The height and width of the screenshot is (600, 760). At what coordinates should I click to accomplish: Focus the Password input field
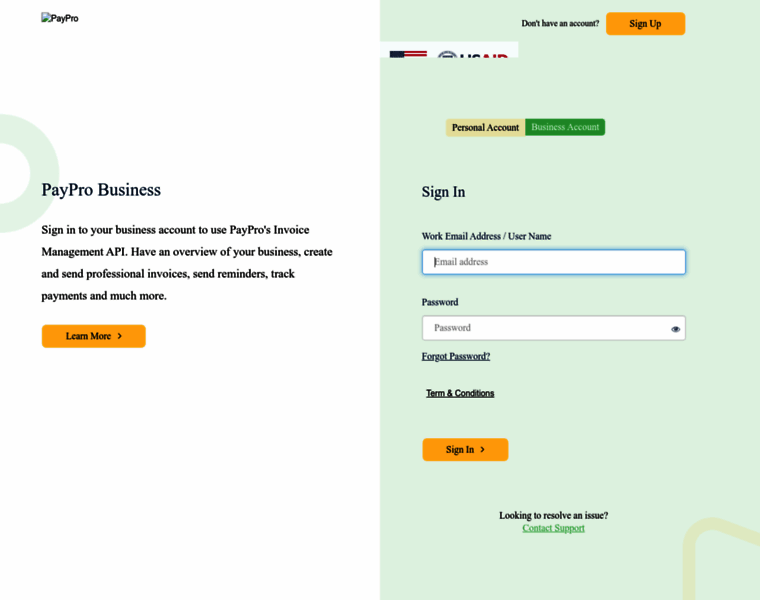554,328
